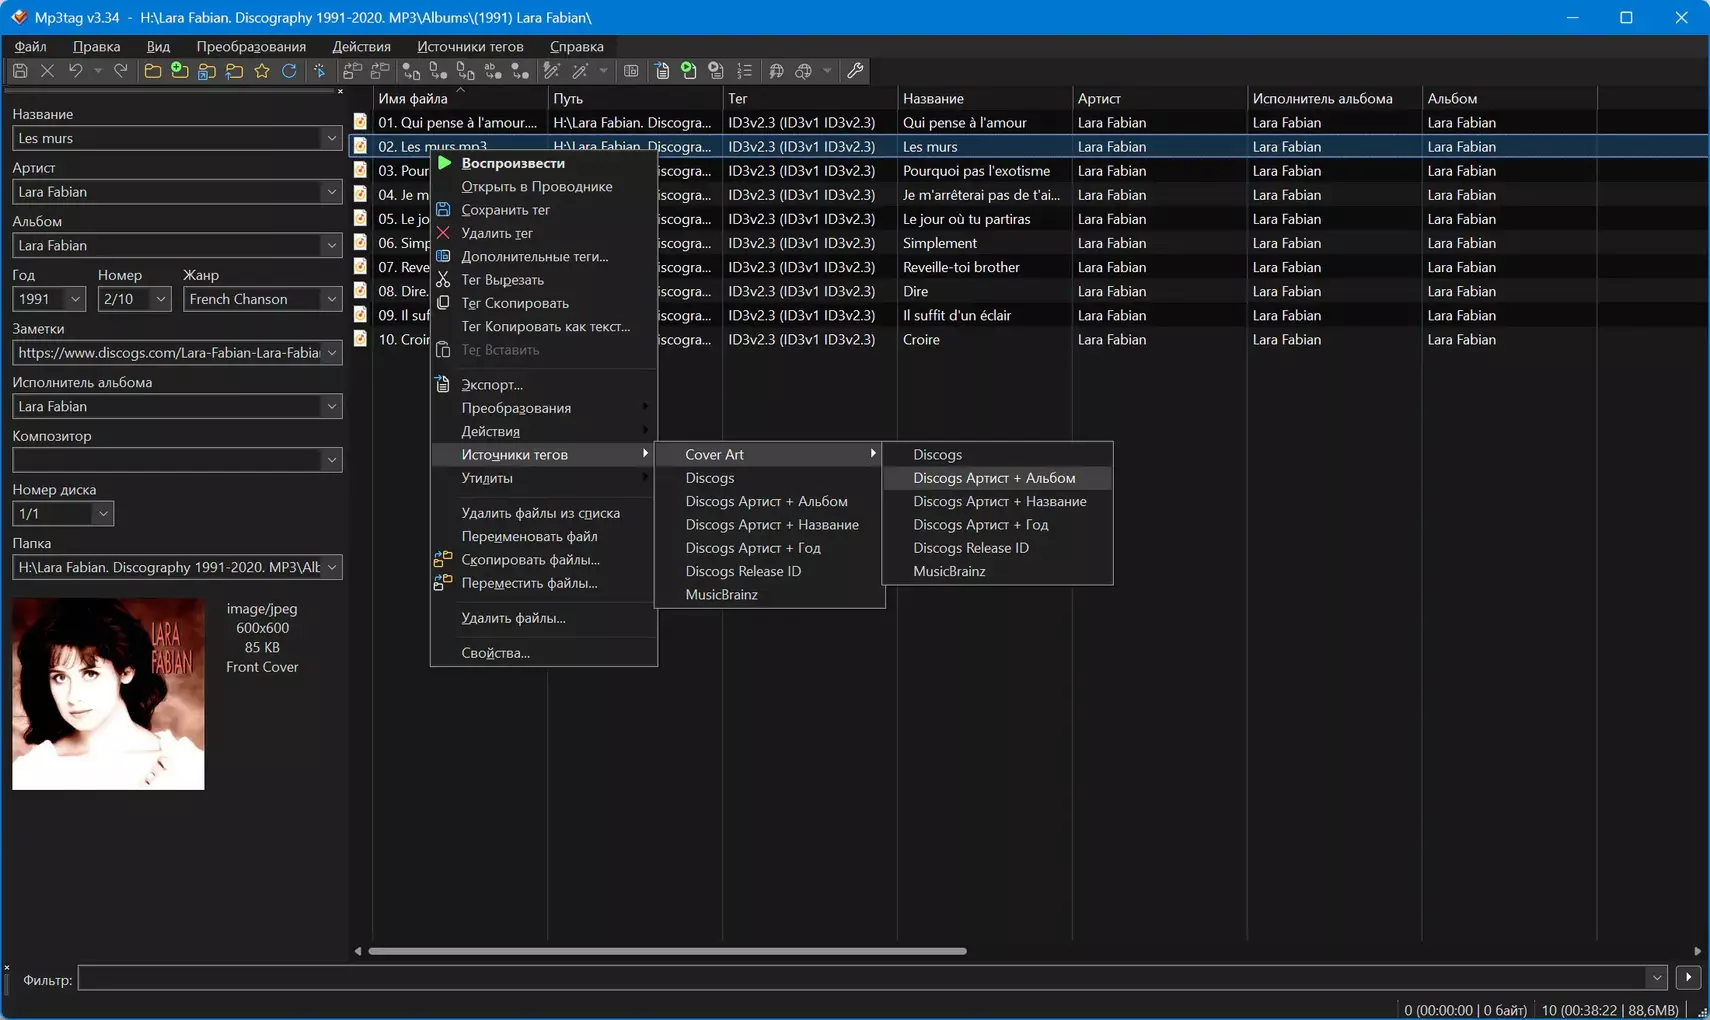Click the Redo arrow in the toolbar
This screenshot has width=1710, height=1020.
point(121,71)
